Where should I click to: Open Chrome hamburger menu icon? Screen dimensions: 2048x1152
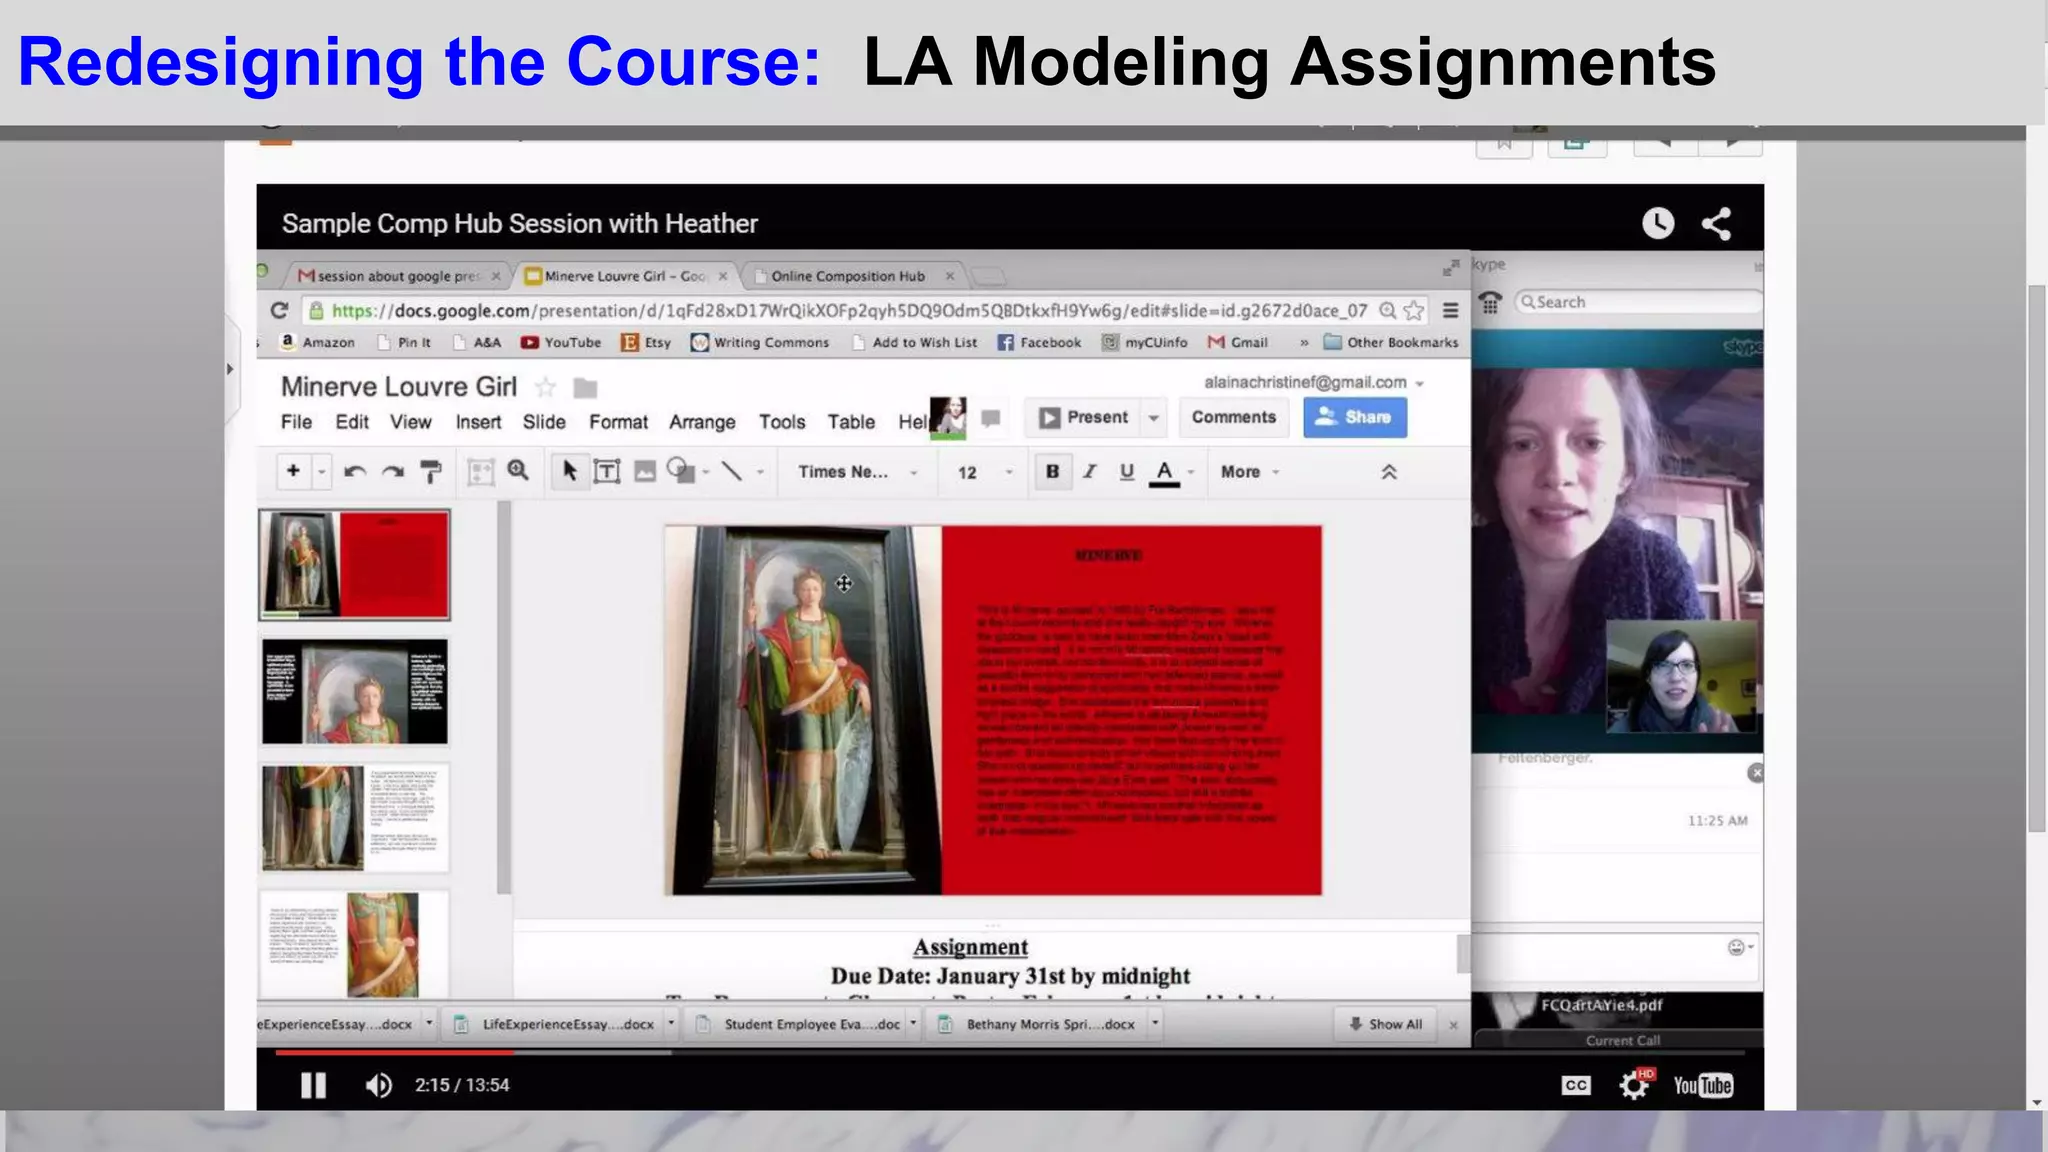[1450, 311]
